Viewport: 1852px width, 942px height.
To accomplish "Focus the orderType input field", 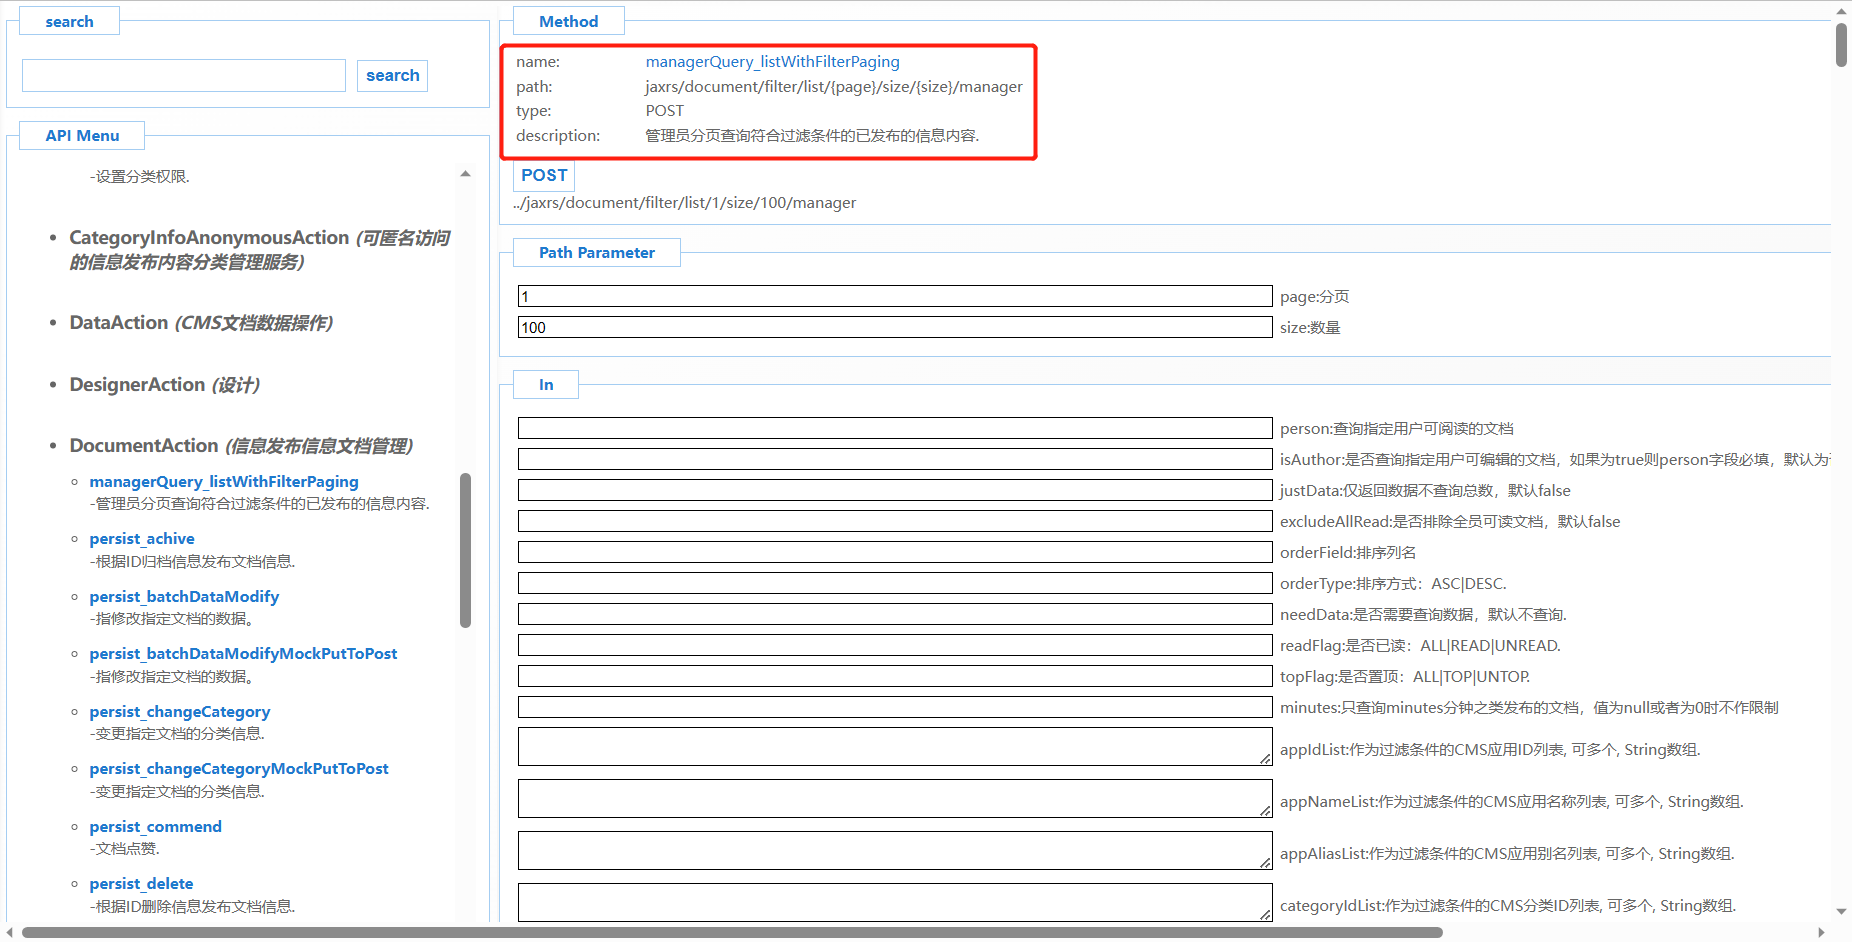I will pos(895,584).
